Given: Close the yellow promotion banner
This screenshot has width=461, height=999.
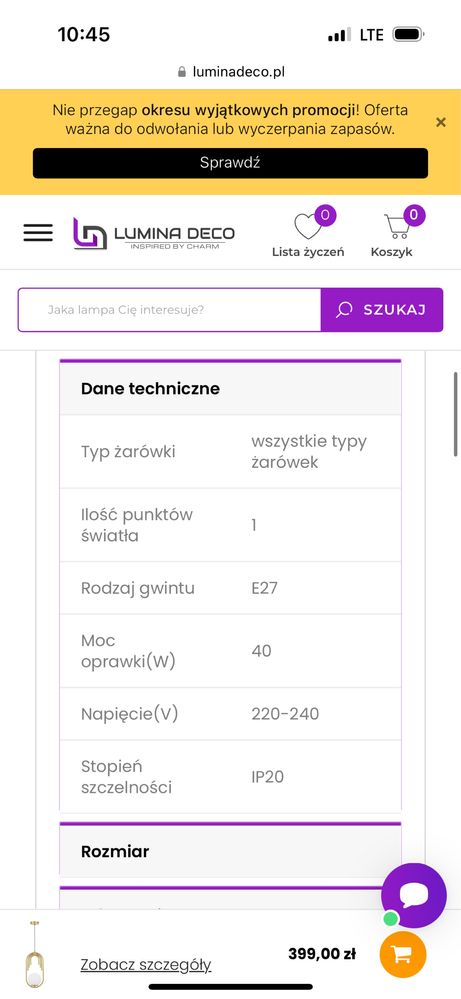Looking at the screenshot, I should click(441, 122).
